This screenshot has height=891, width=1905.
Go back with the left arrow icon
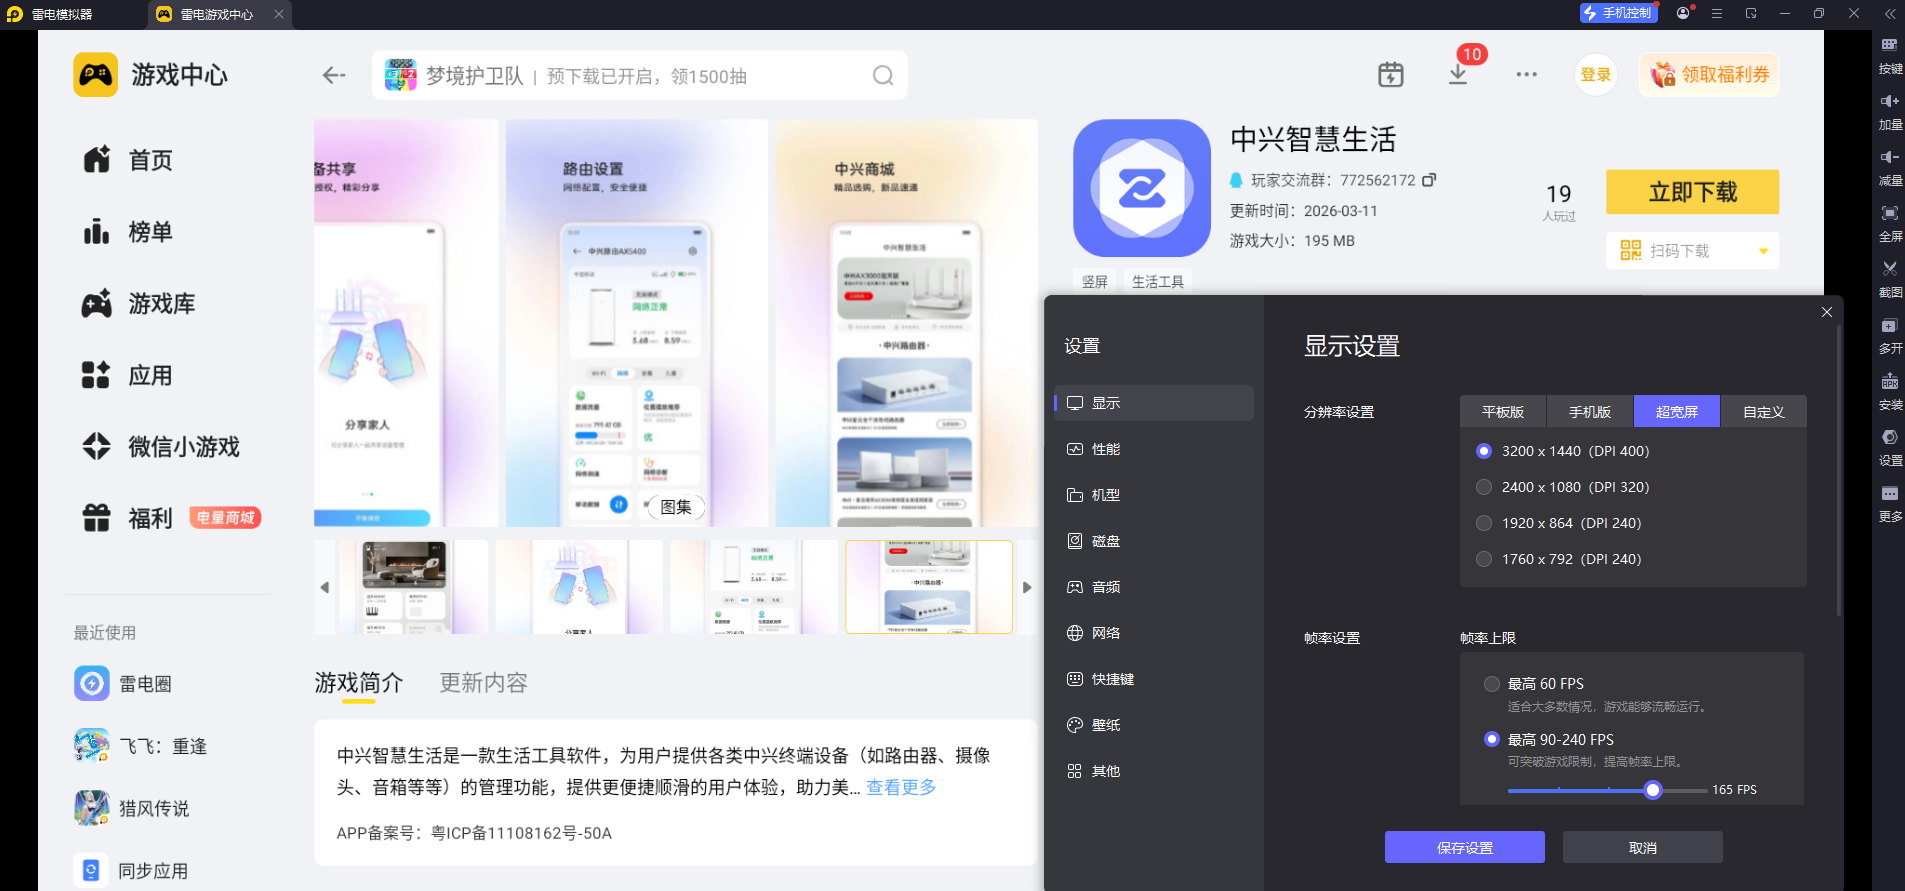click(x=334, y=75)
